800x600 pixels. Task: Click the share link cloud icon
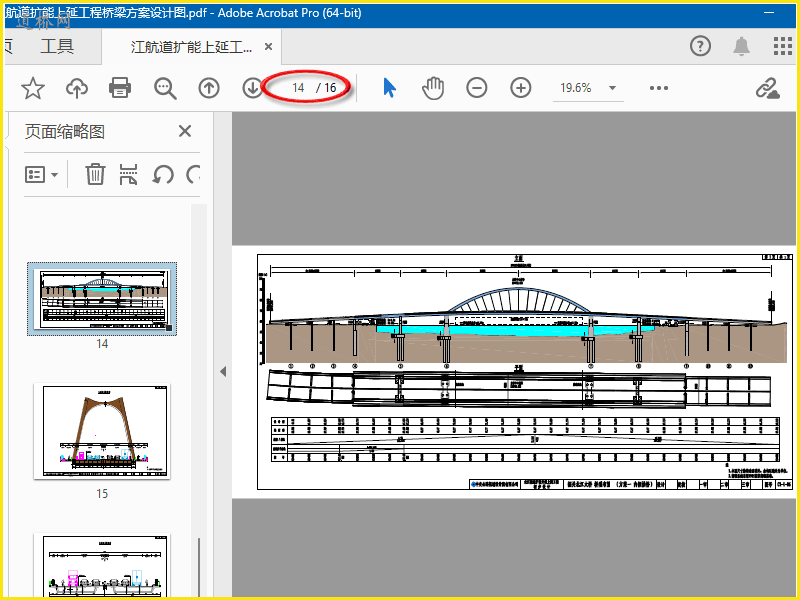[768, 88]
